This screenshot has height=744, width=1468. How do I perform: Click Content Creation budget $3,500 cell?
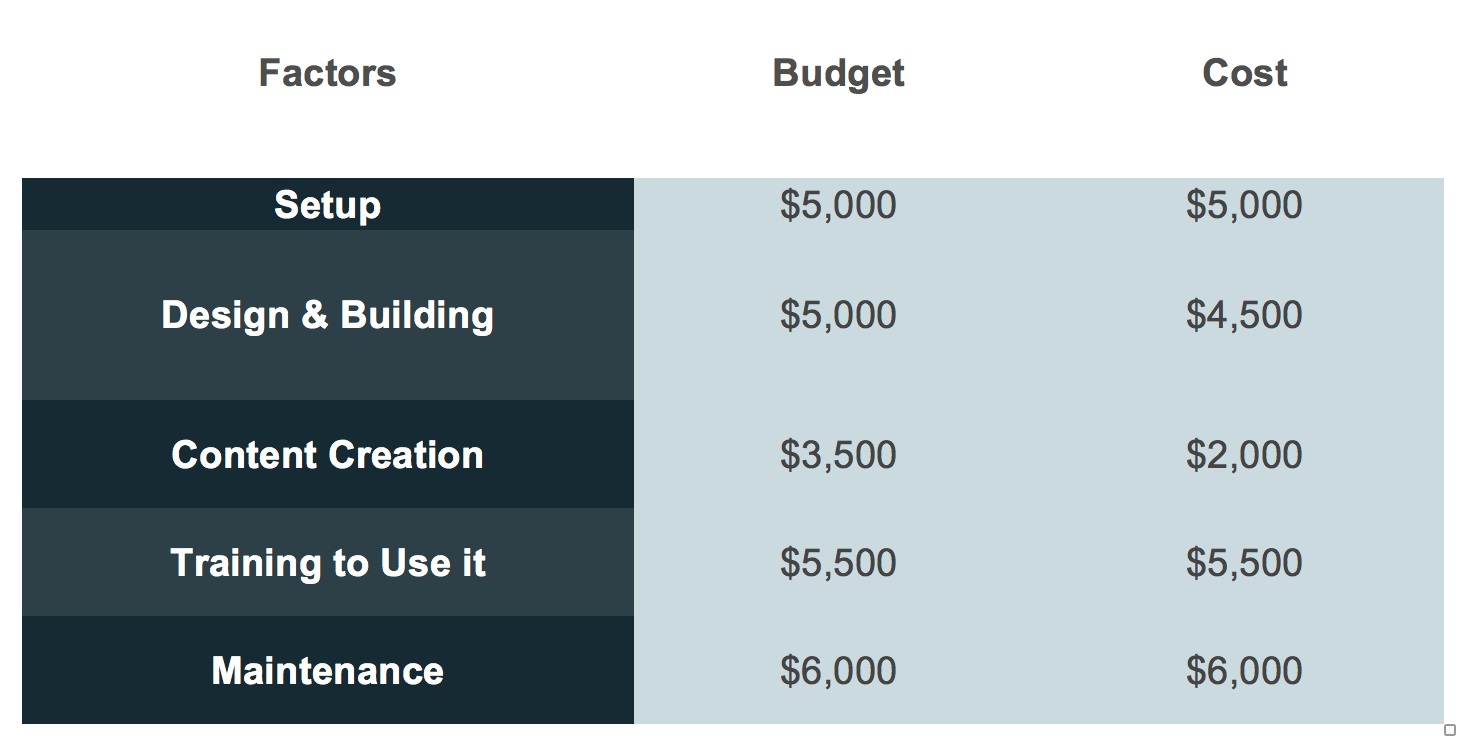pos(838,454)
